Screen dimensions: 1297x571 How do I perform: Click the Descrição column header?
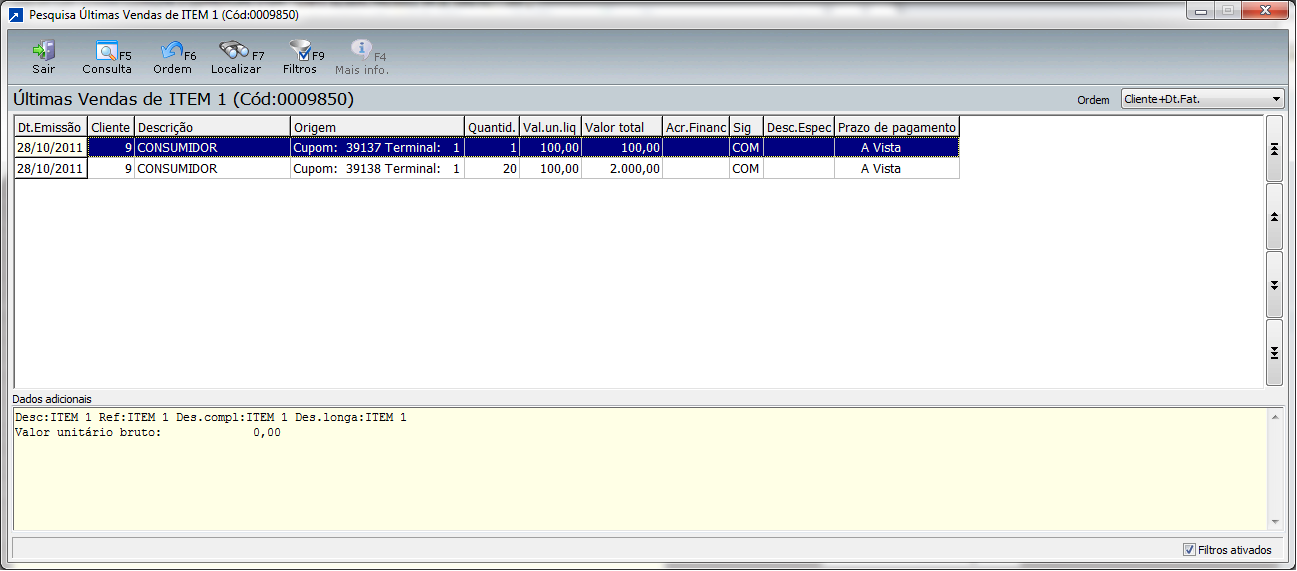click(212, 127)
